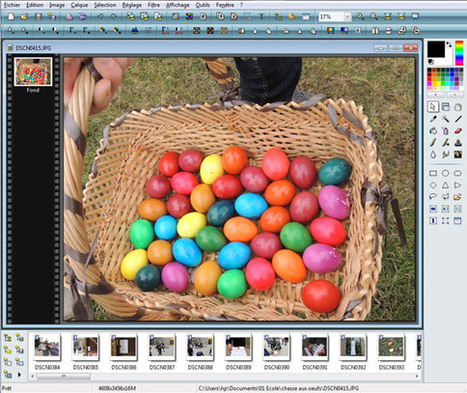Click the file path text in status bar
The width and height of the screenshot is (467, 393).
[x=278, y=388]
